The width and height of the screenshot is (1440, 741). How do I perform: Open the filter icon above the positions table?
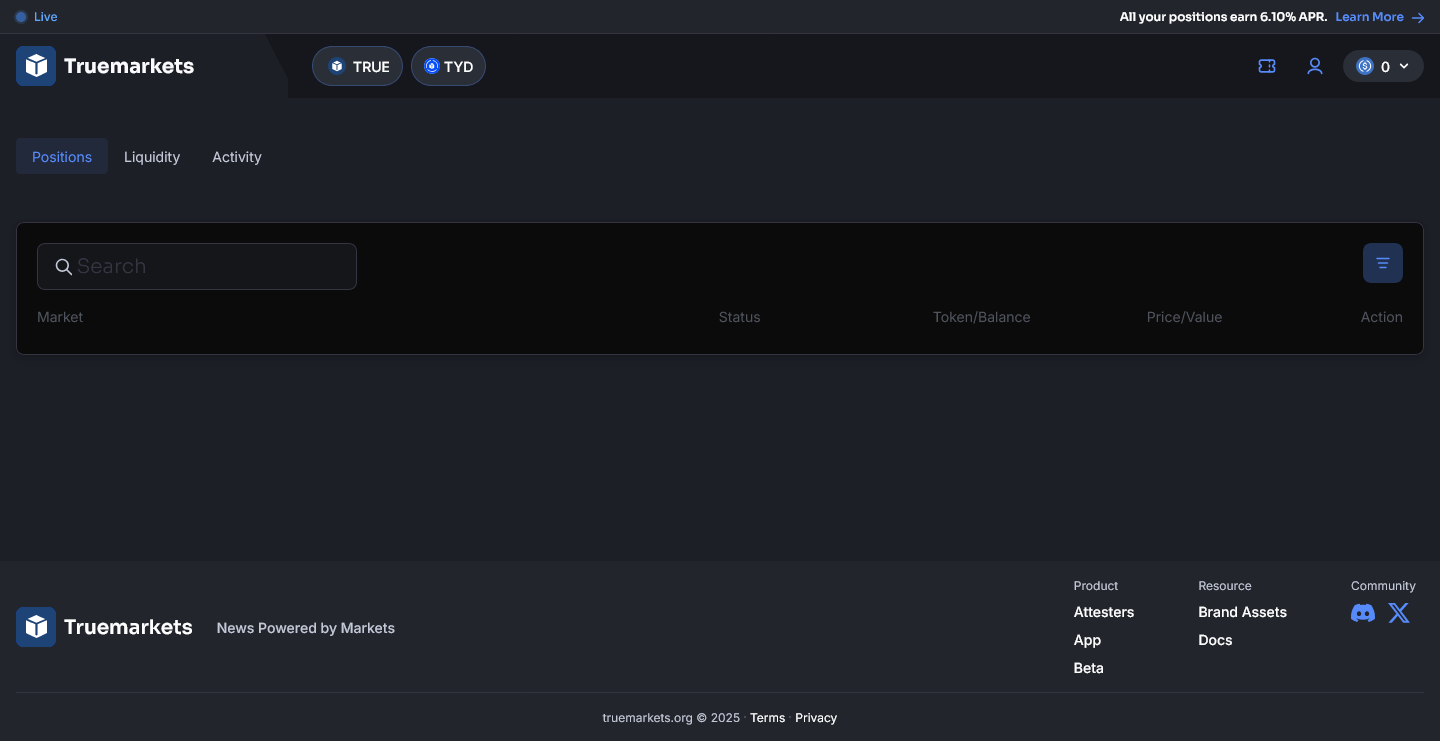[x=1382, y=262]
